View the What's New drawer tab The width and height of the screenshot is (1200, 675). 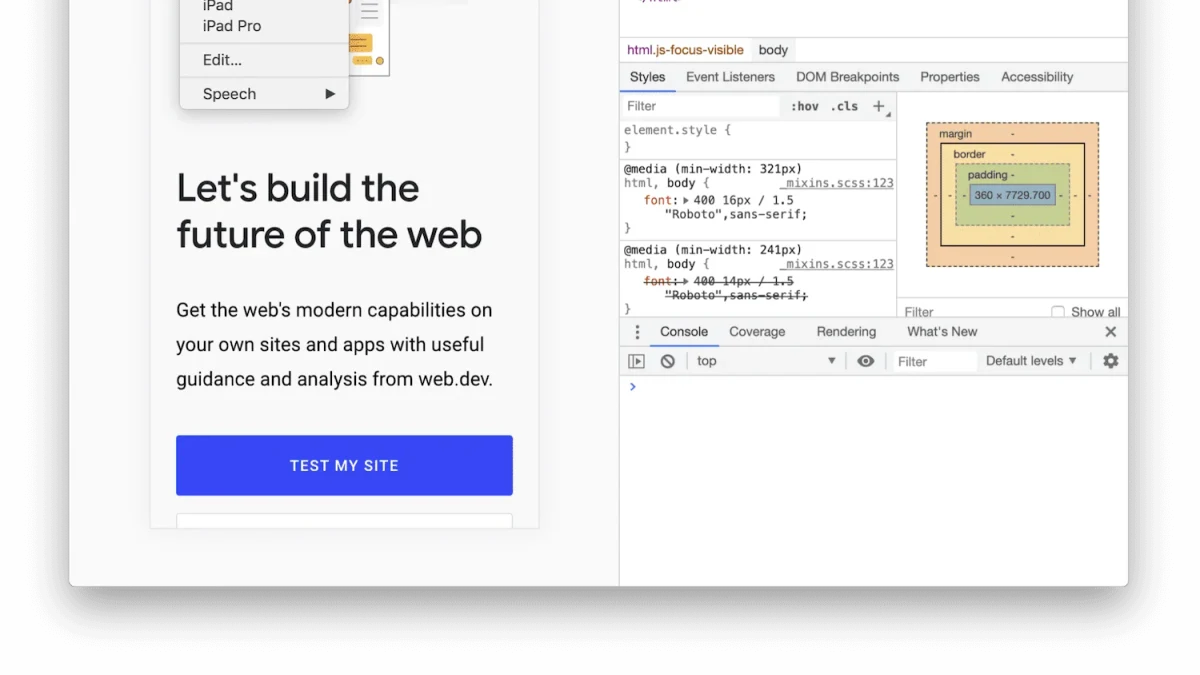[x=942, y=332]
